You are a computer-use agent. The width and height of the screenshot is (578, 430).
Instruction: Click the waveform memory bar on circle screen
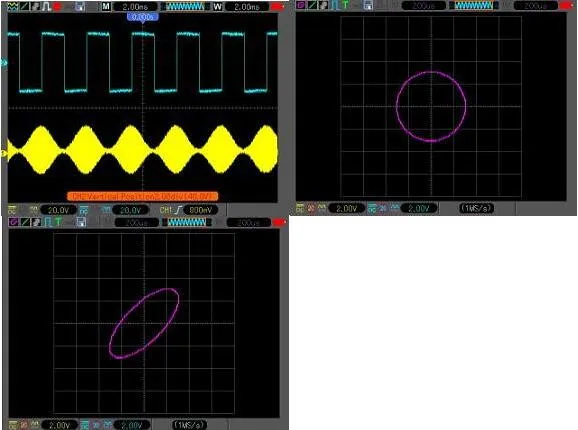474,6
